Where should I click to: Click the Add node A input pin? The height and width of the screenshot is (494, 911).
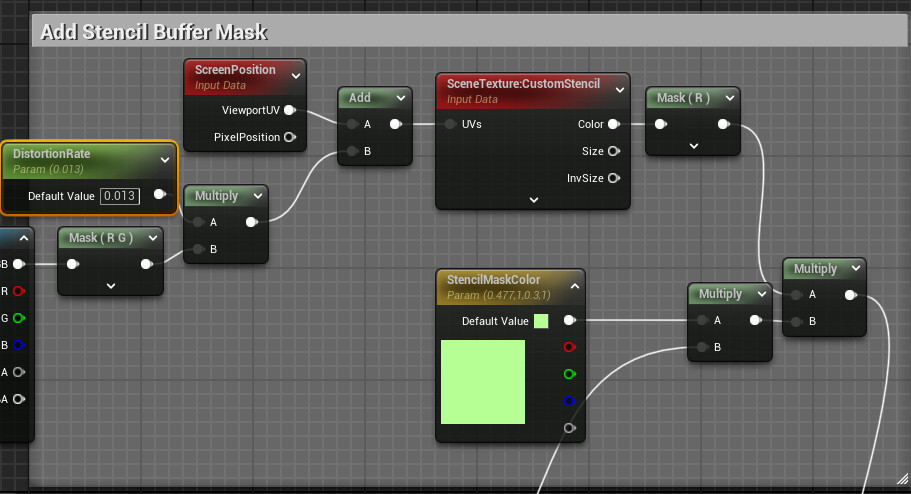click(x=352, y=124)
